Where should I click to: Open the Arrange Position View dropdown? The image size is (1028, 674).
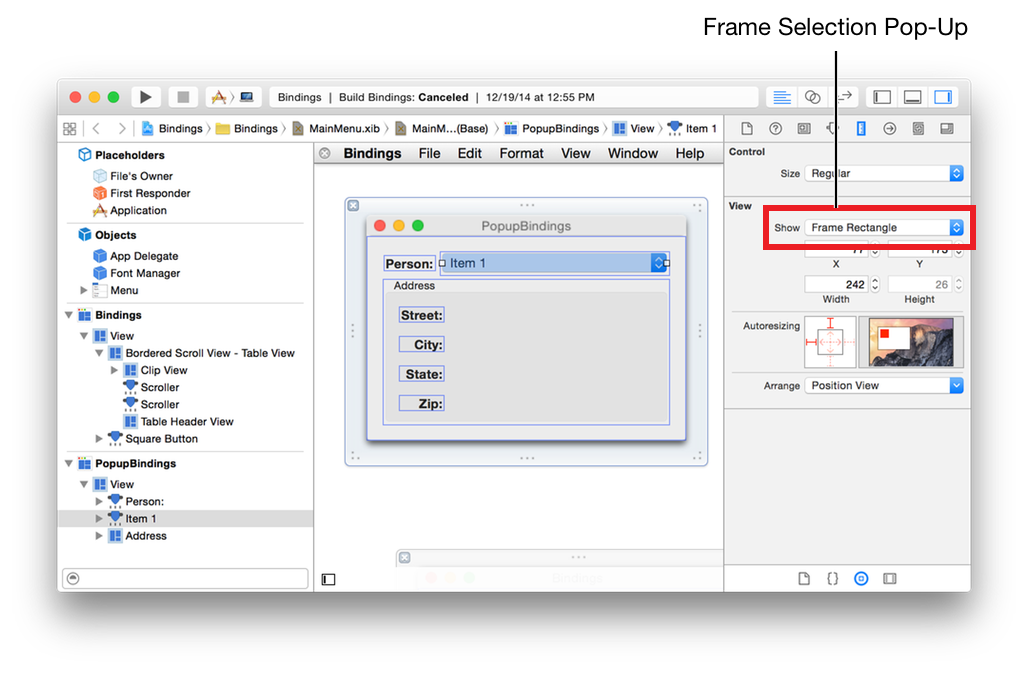click(884, 385)
